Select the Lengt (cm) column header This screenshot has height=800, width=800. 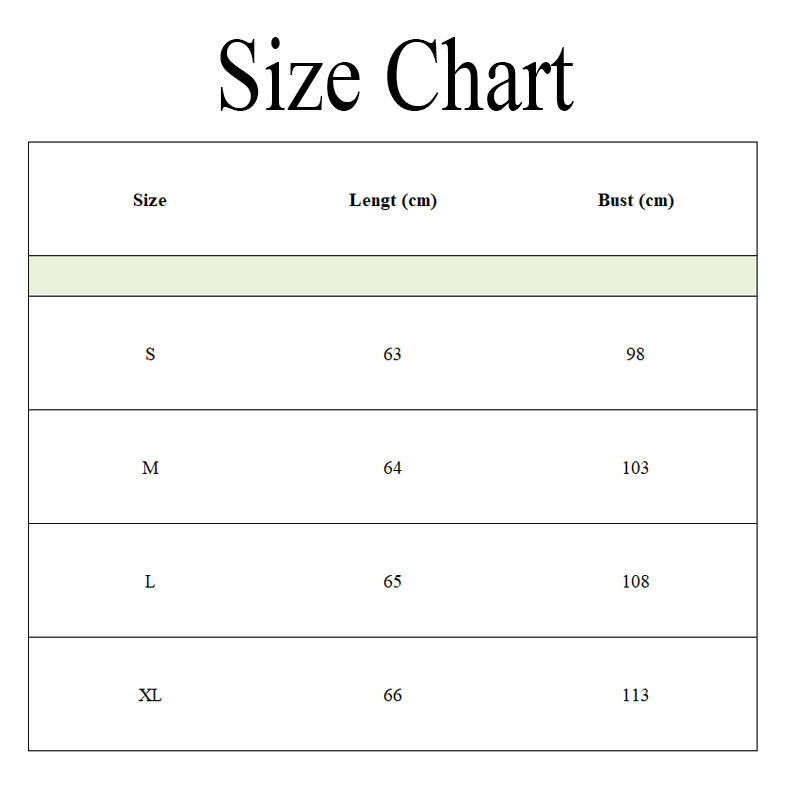point(393,201)
